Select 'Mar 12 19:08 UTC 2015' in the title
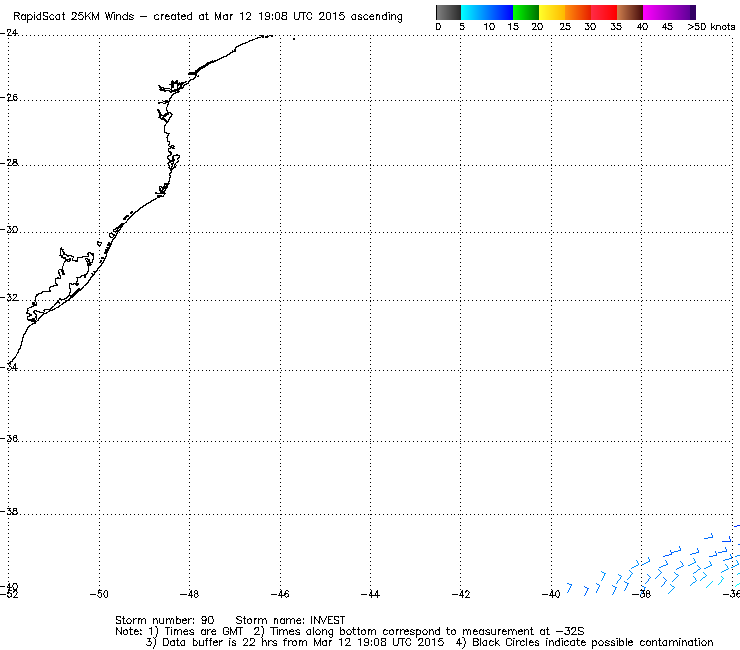The height and width of the screenshot is (650, 740). 279,17
